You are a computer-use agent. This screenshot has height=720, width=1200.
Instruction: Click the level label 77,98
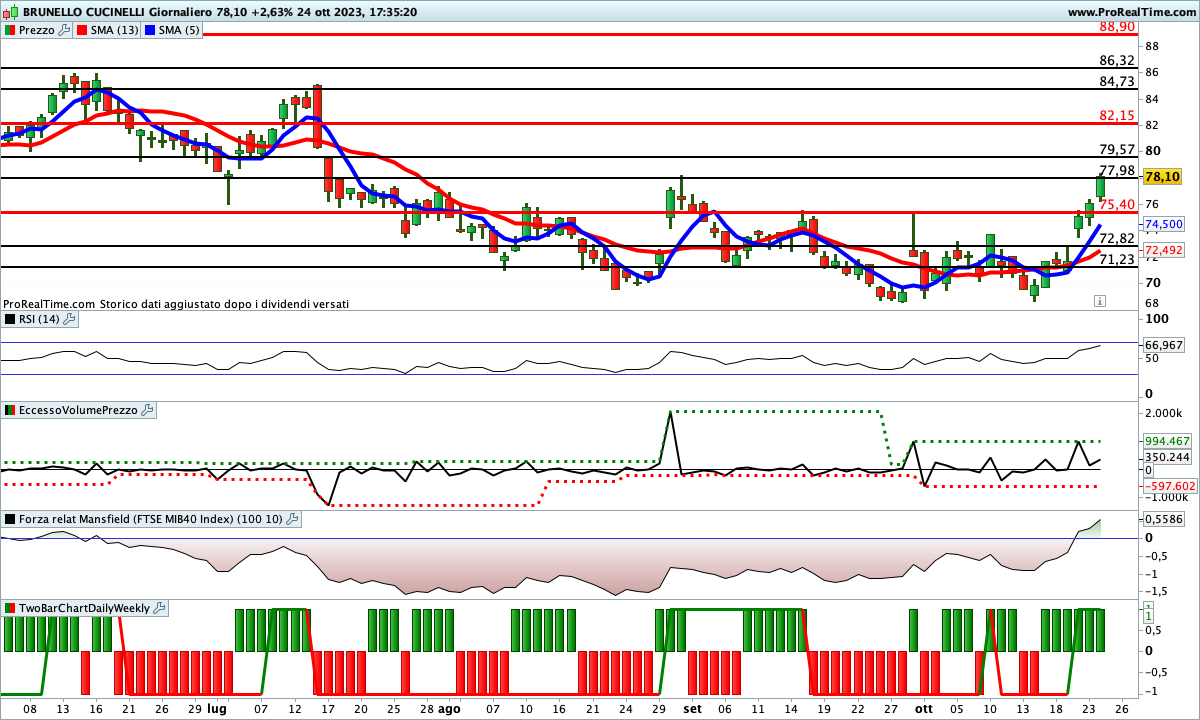[x=1117, y=171]
